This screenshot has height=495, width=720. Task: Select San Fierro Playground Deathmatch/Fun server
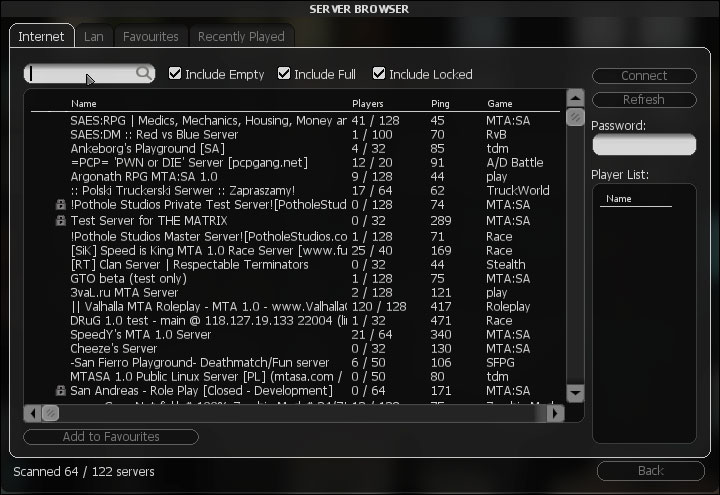coord(295,363)
